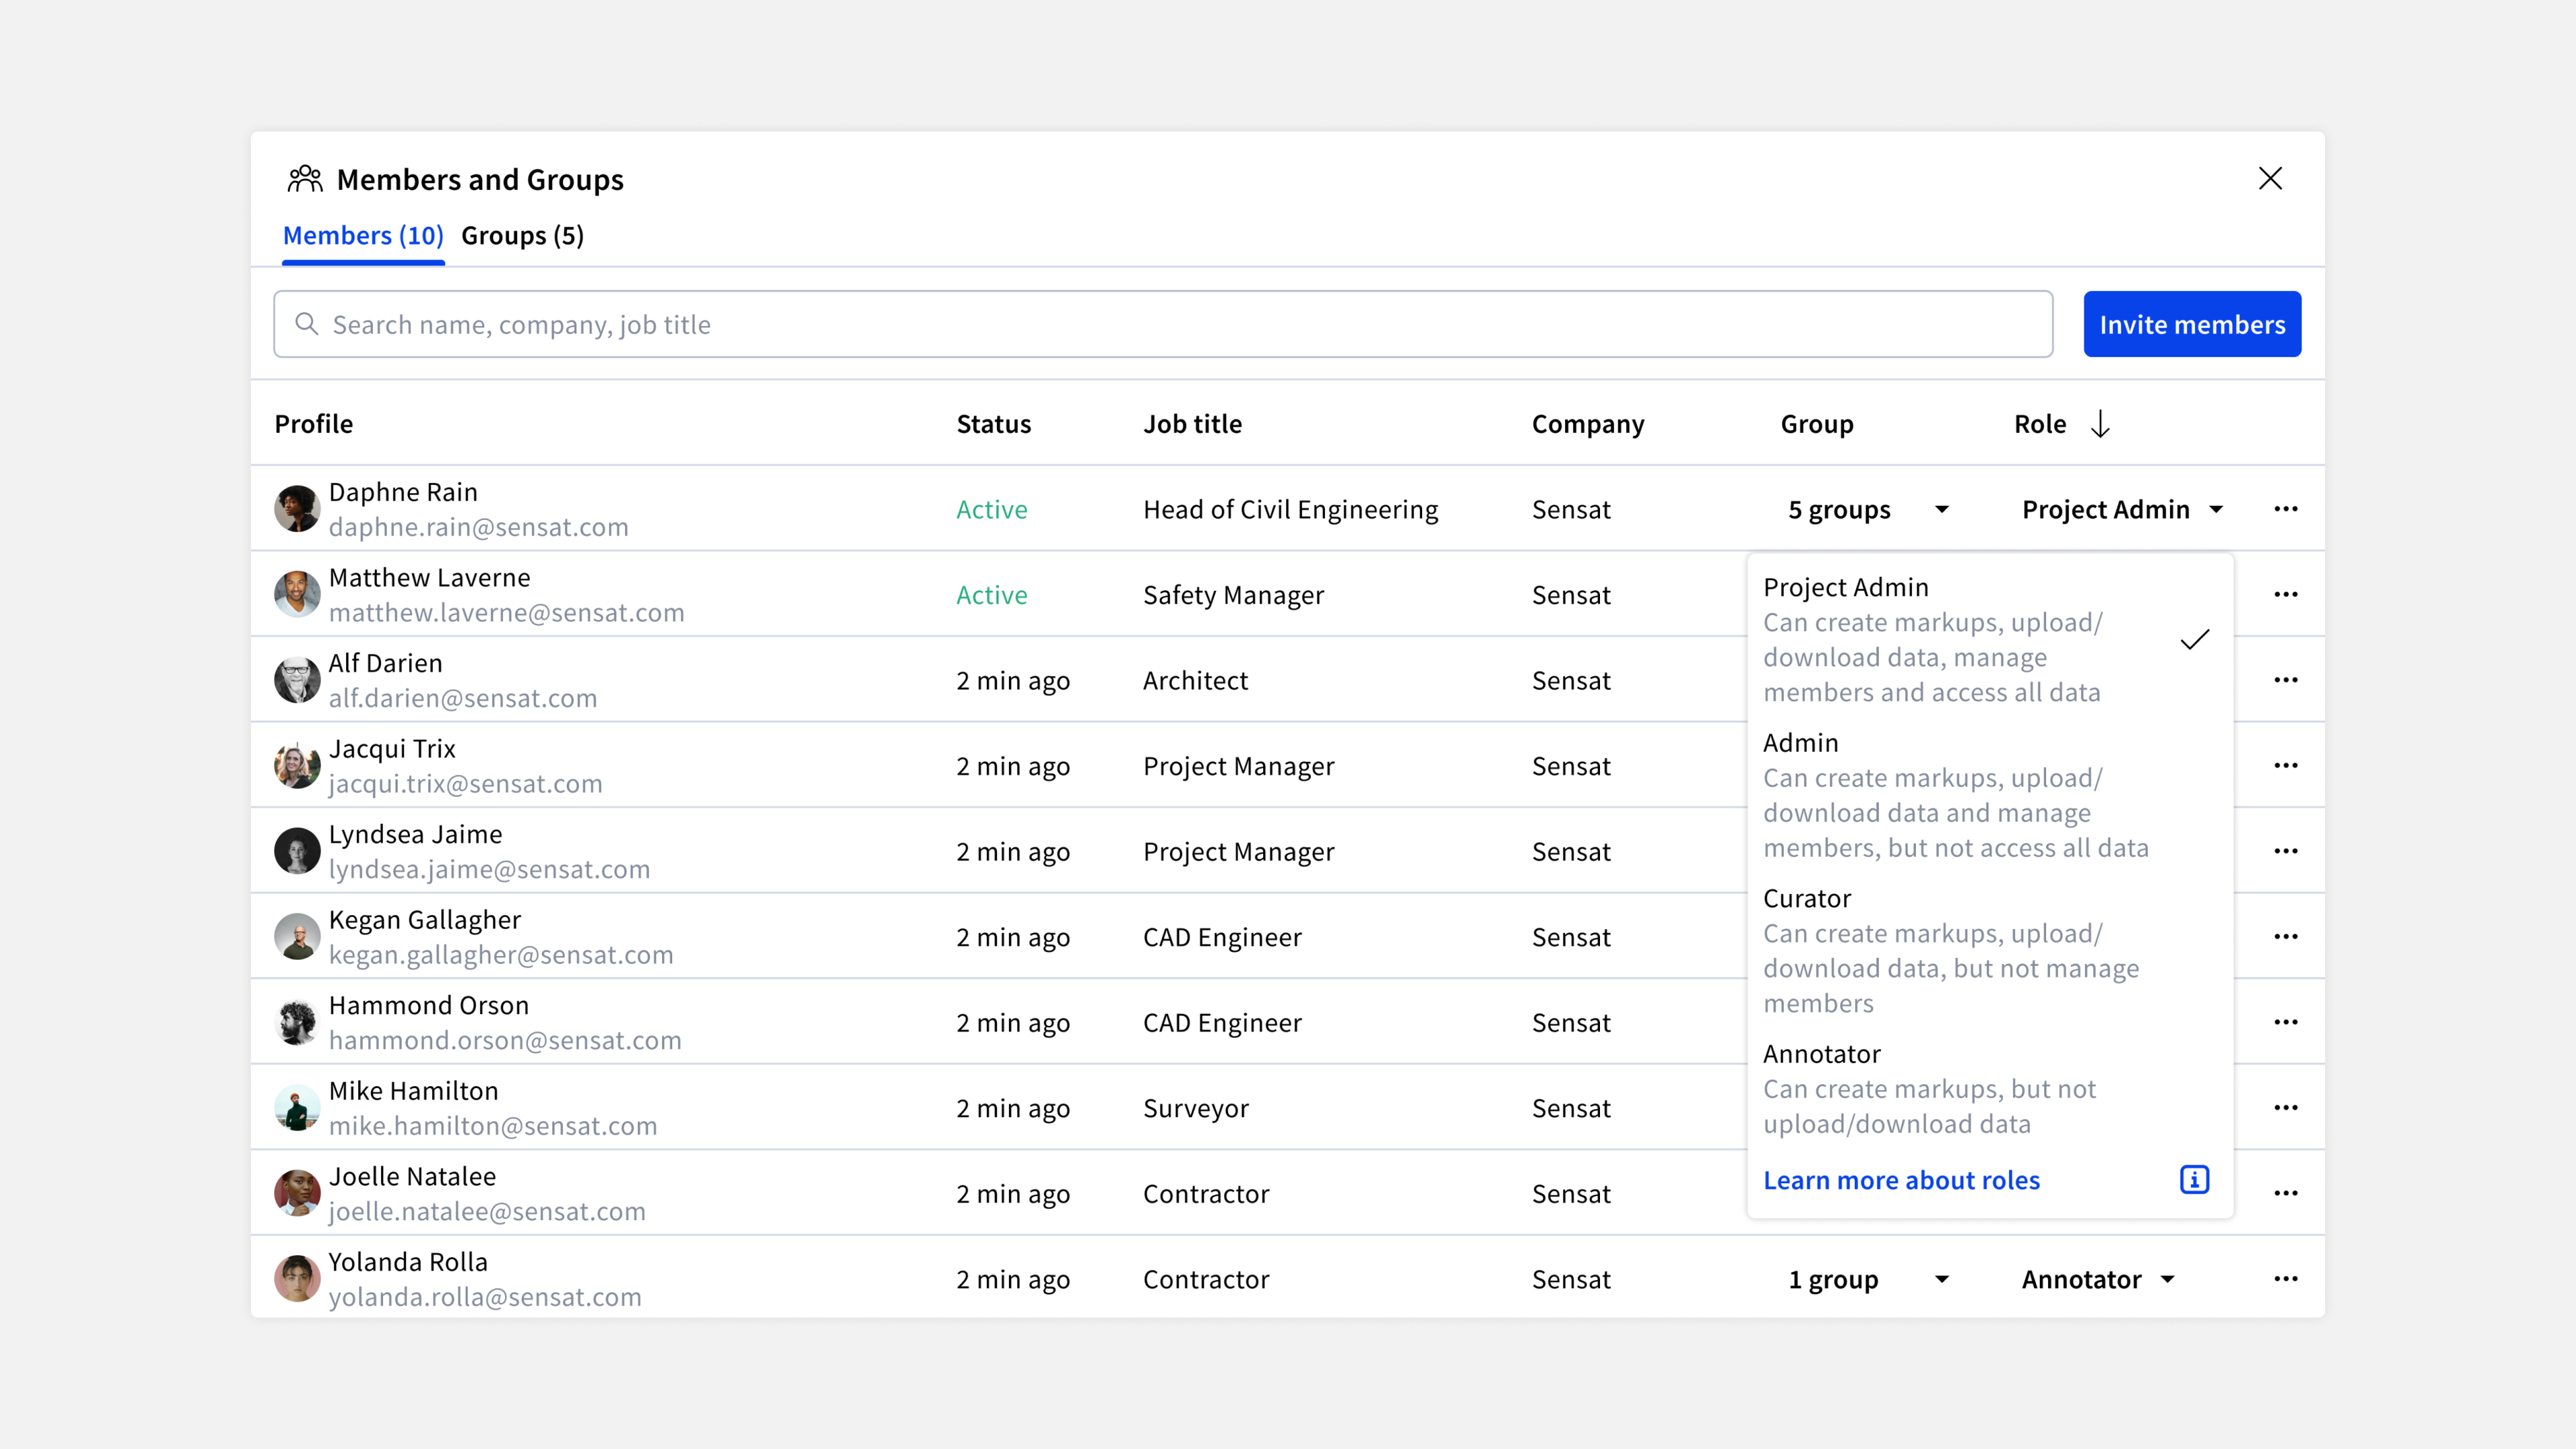Click the Safety Manager job title
2576x1449 pixels.
(1233, 596)
